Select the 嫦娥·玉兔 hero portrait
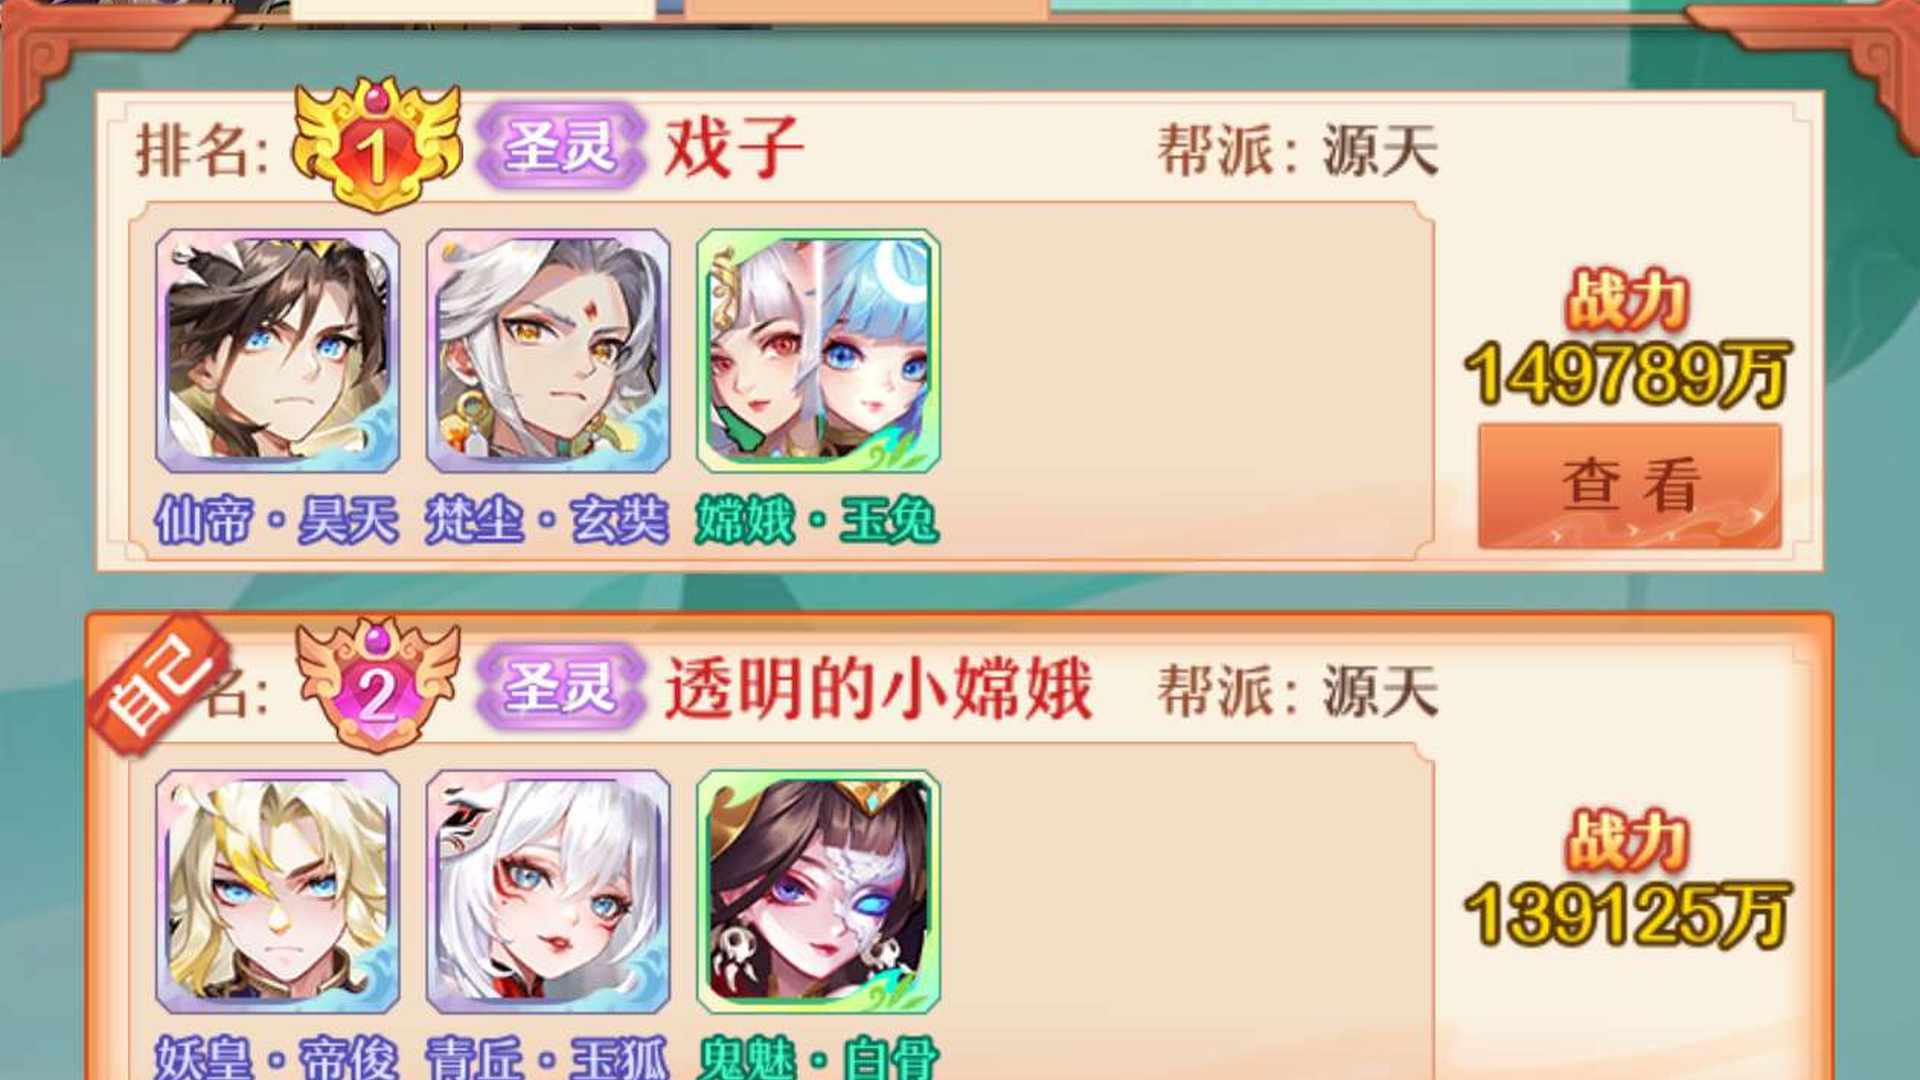Image resolution: width=1920 pixels, height=1080 pixels. coord(818,351)
